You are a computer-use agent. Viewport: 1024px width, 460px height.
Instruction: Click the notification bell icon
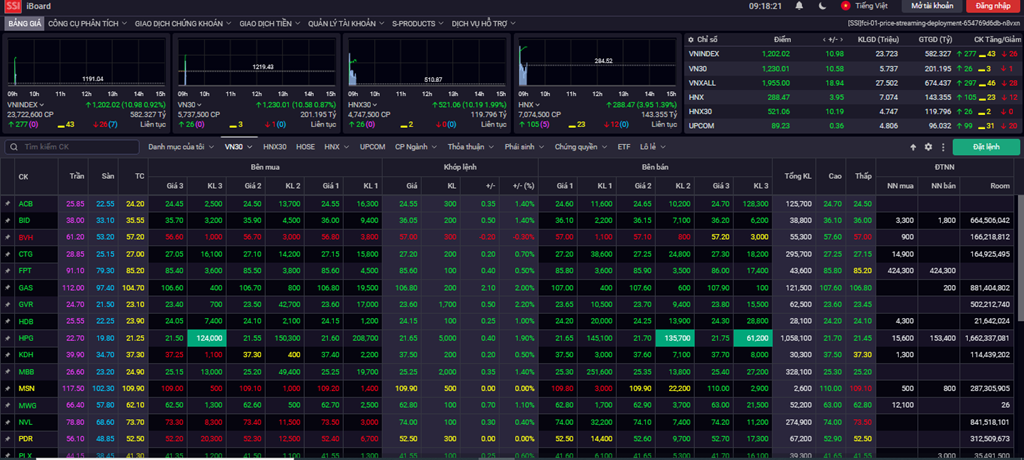pyautogui.click(x=800, y=6)
